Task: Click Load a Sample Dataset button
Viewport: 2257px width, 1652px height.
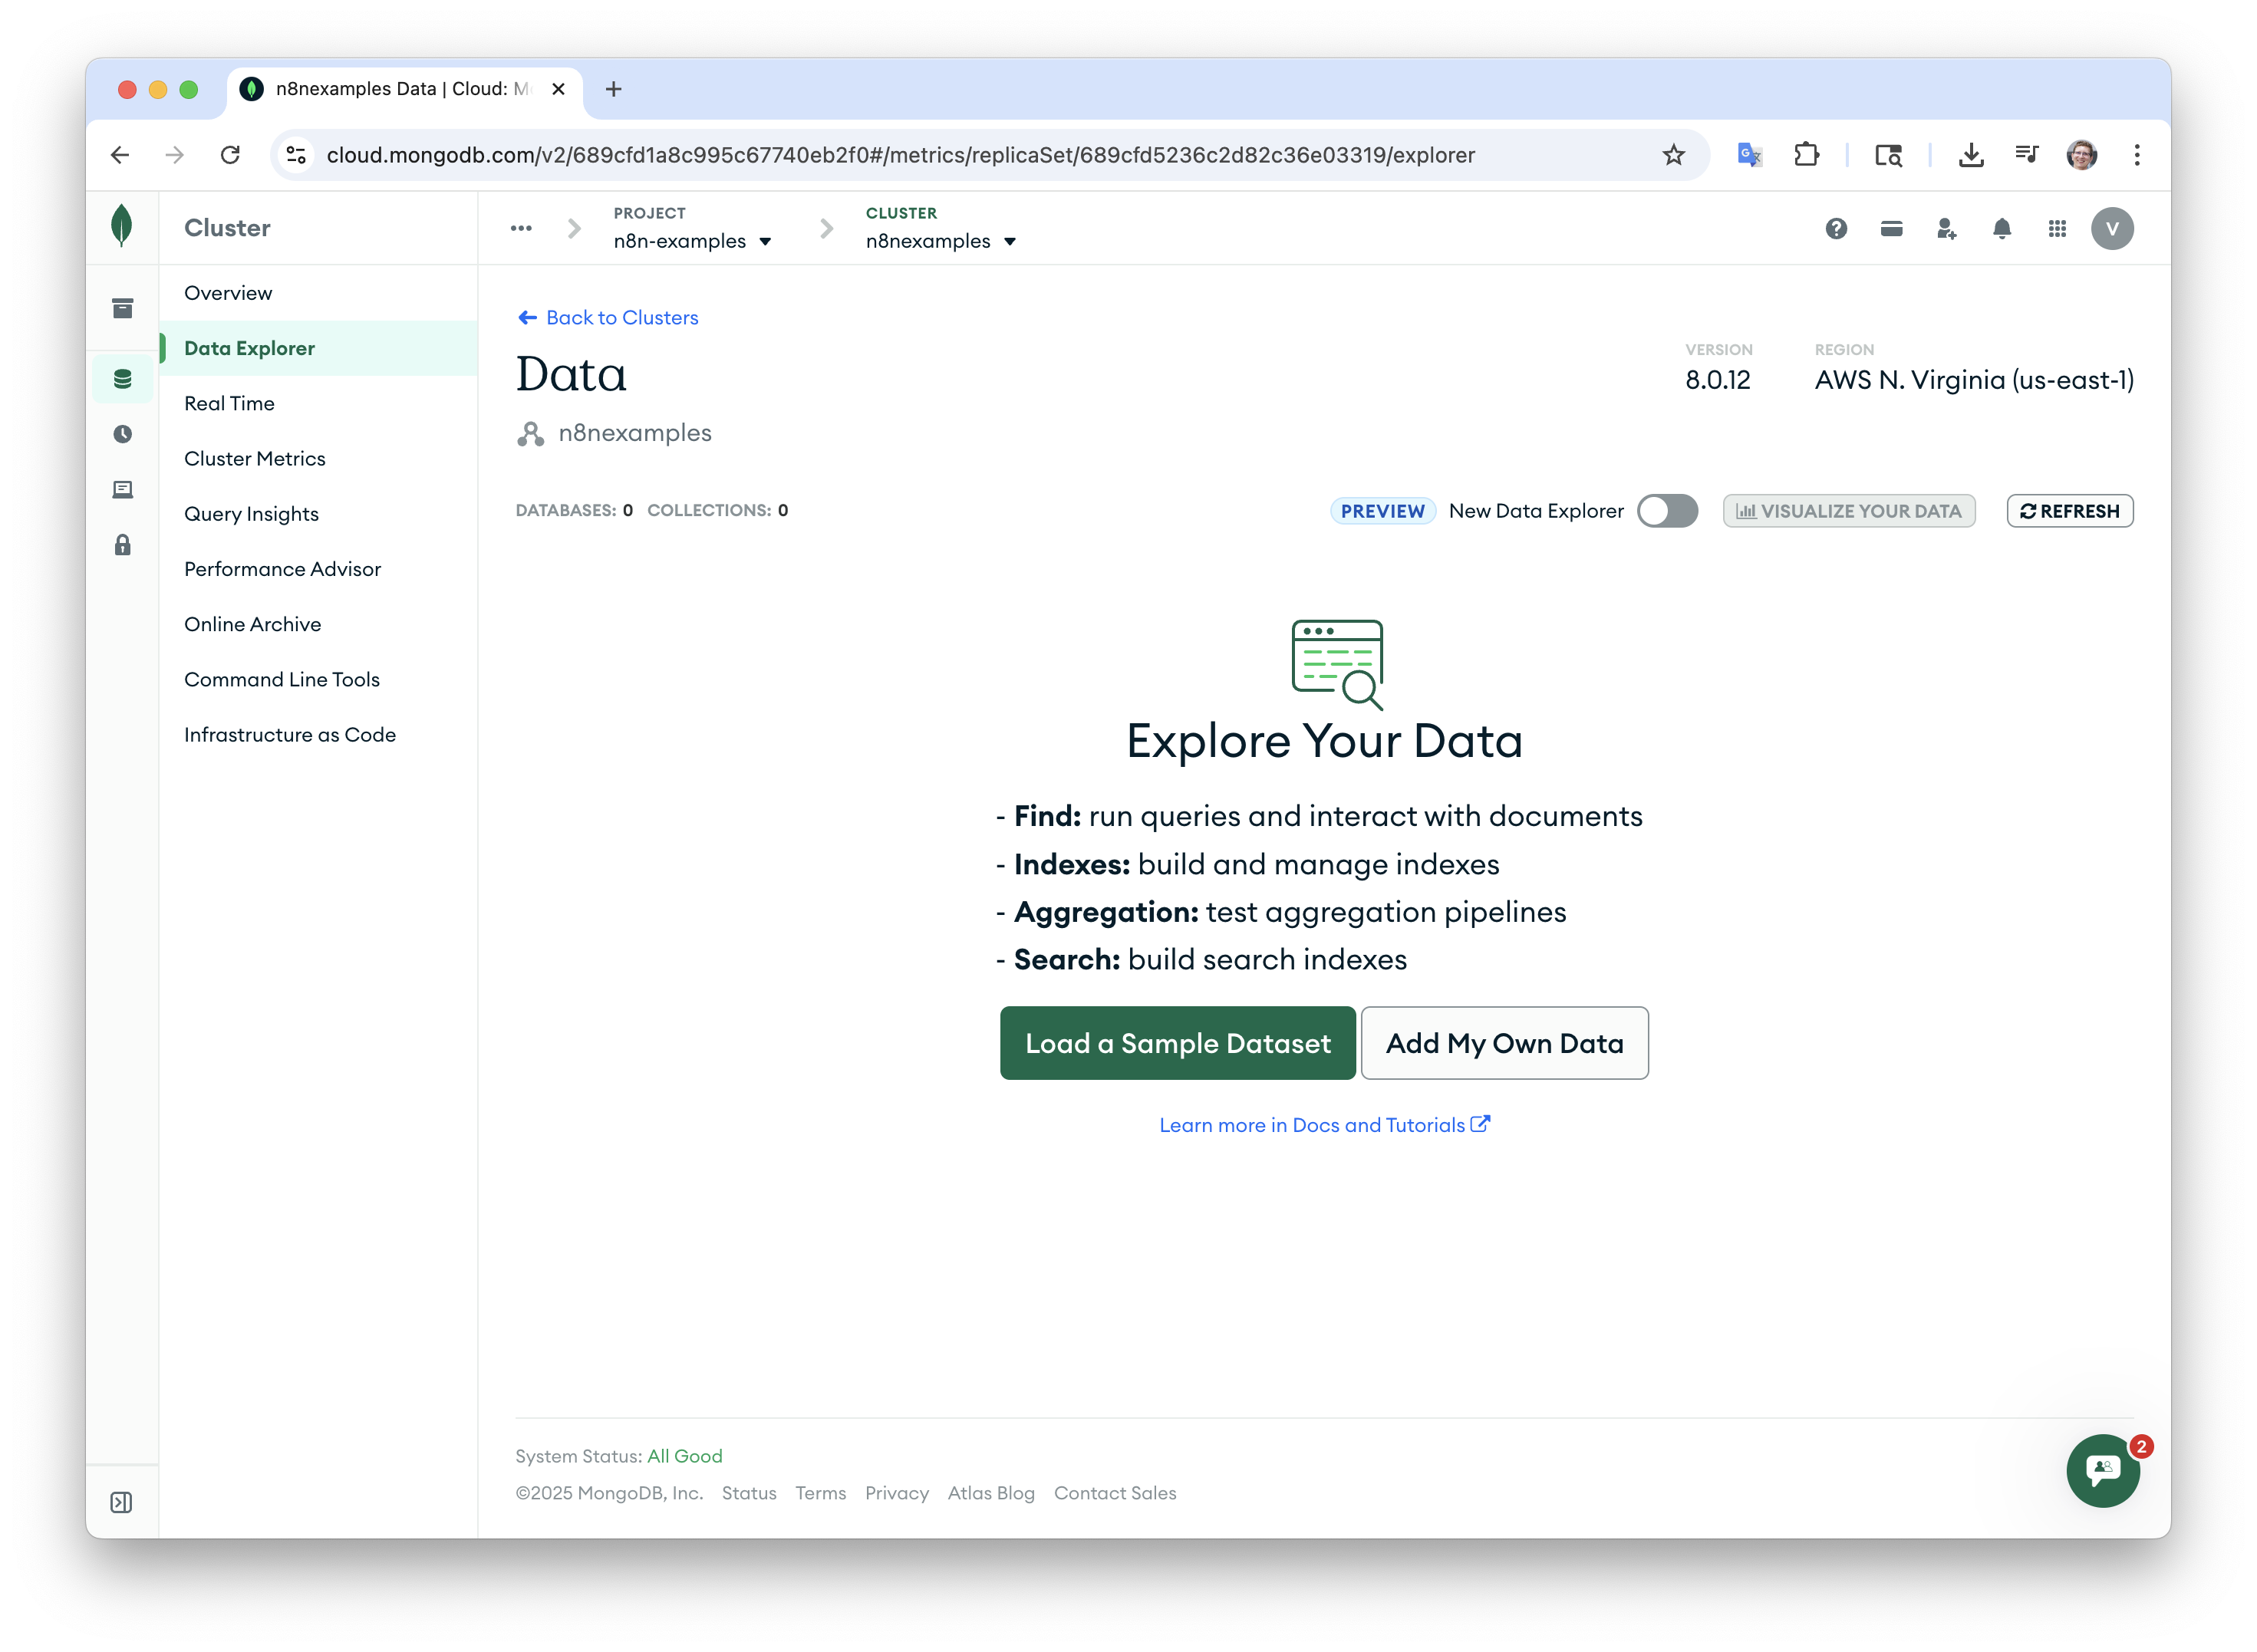Action: [1177, 1043]
